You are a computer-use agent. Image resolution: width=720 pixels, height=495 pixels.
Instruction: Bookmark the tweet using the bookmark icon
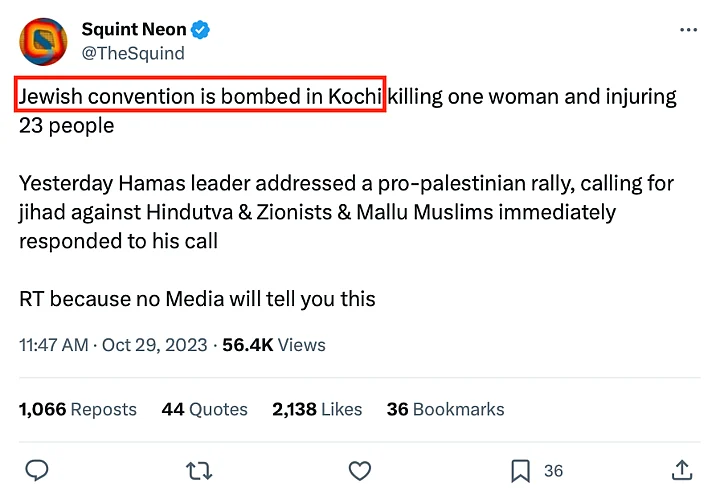(x=520, y=470)
